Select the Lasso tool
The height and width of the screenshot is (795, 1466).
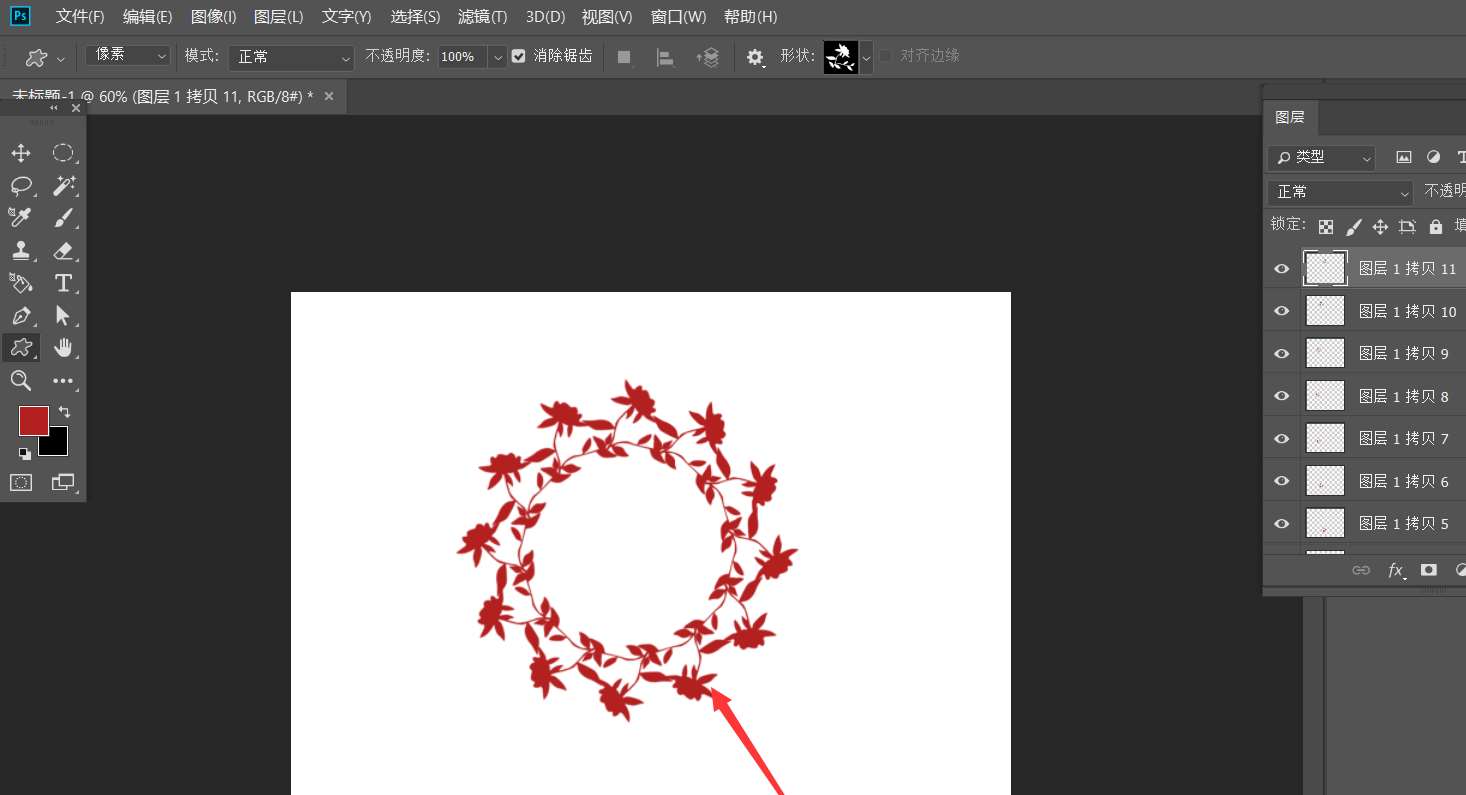pos(21,186)
